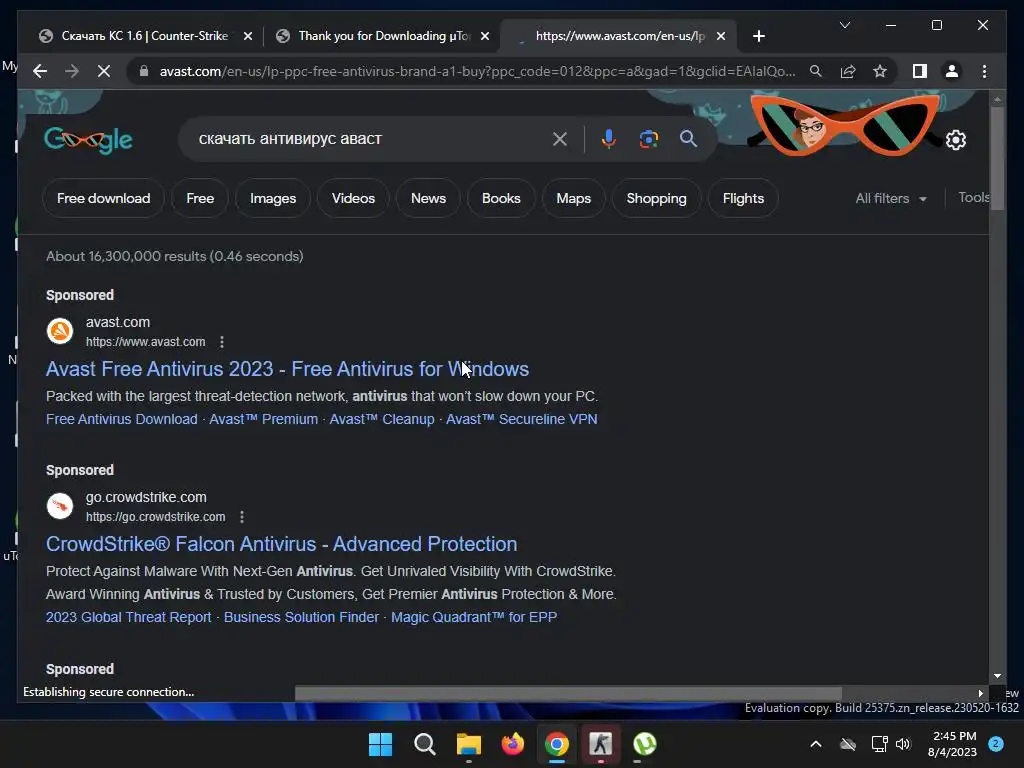
Task: Open the Tools option
Action: tap(973, 198)
